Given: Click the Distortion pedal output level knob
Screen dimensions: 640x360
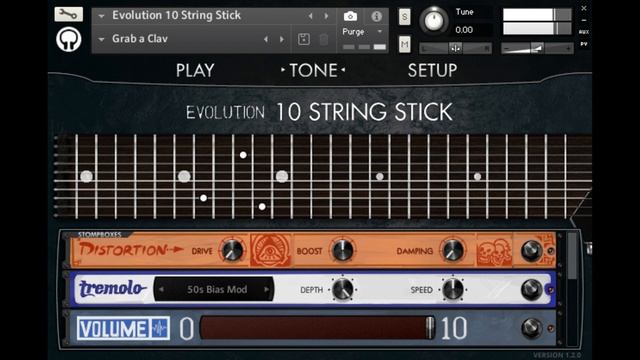Looking at the screenshot, I should tap(531, 251).
